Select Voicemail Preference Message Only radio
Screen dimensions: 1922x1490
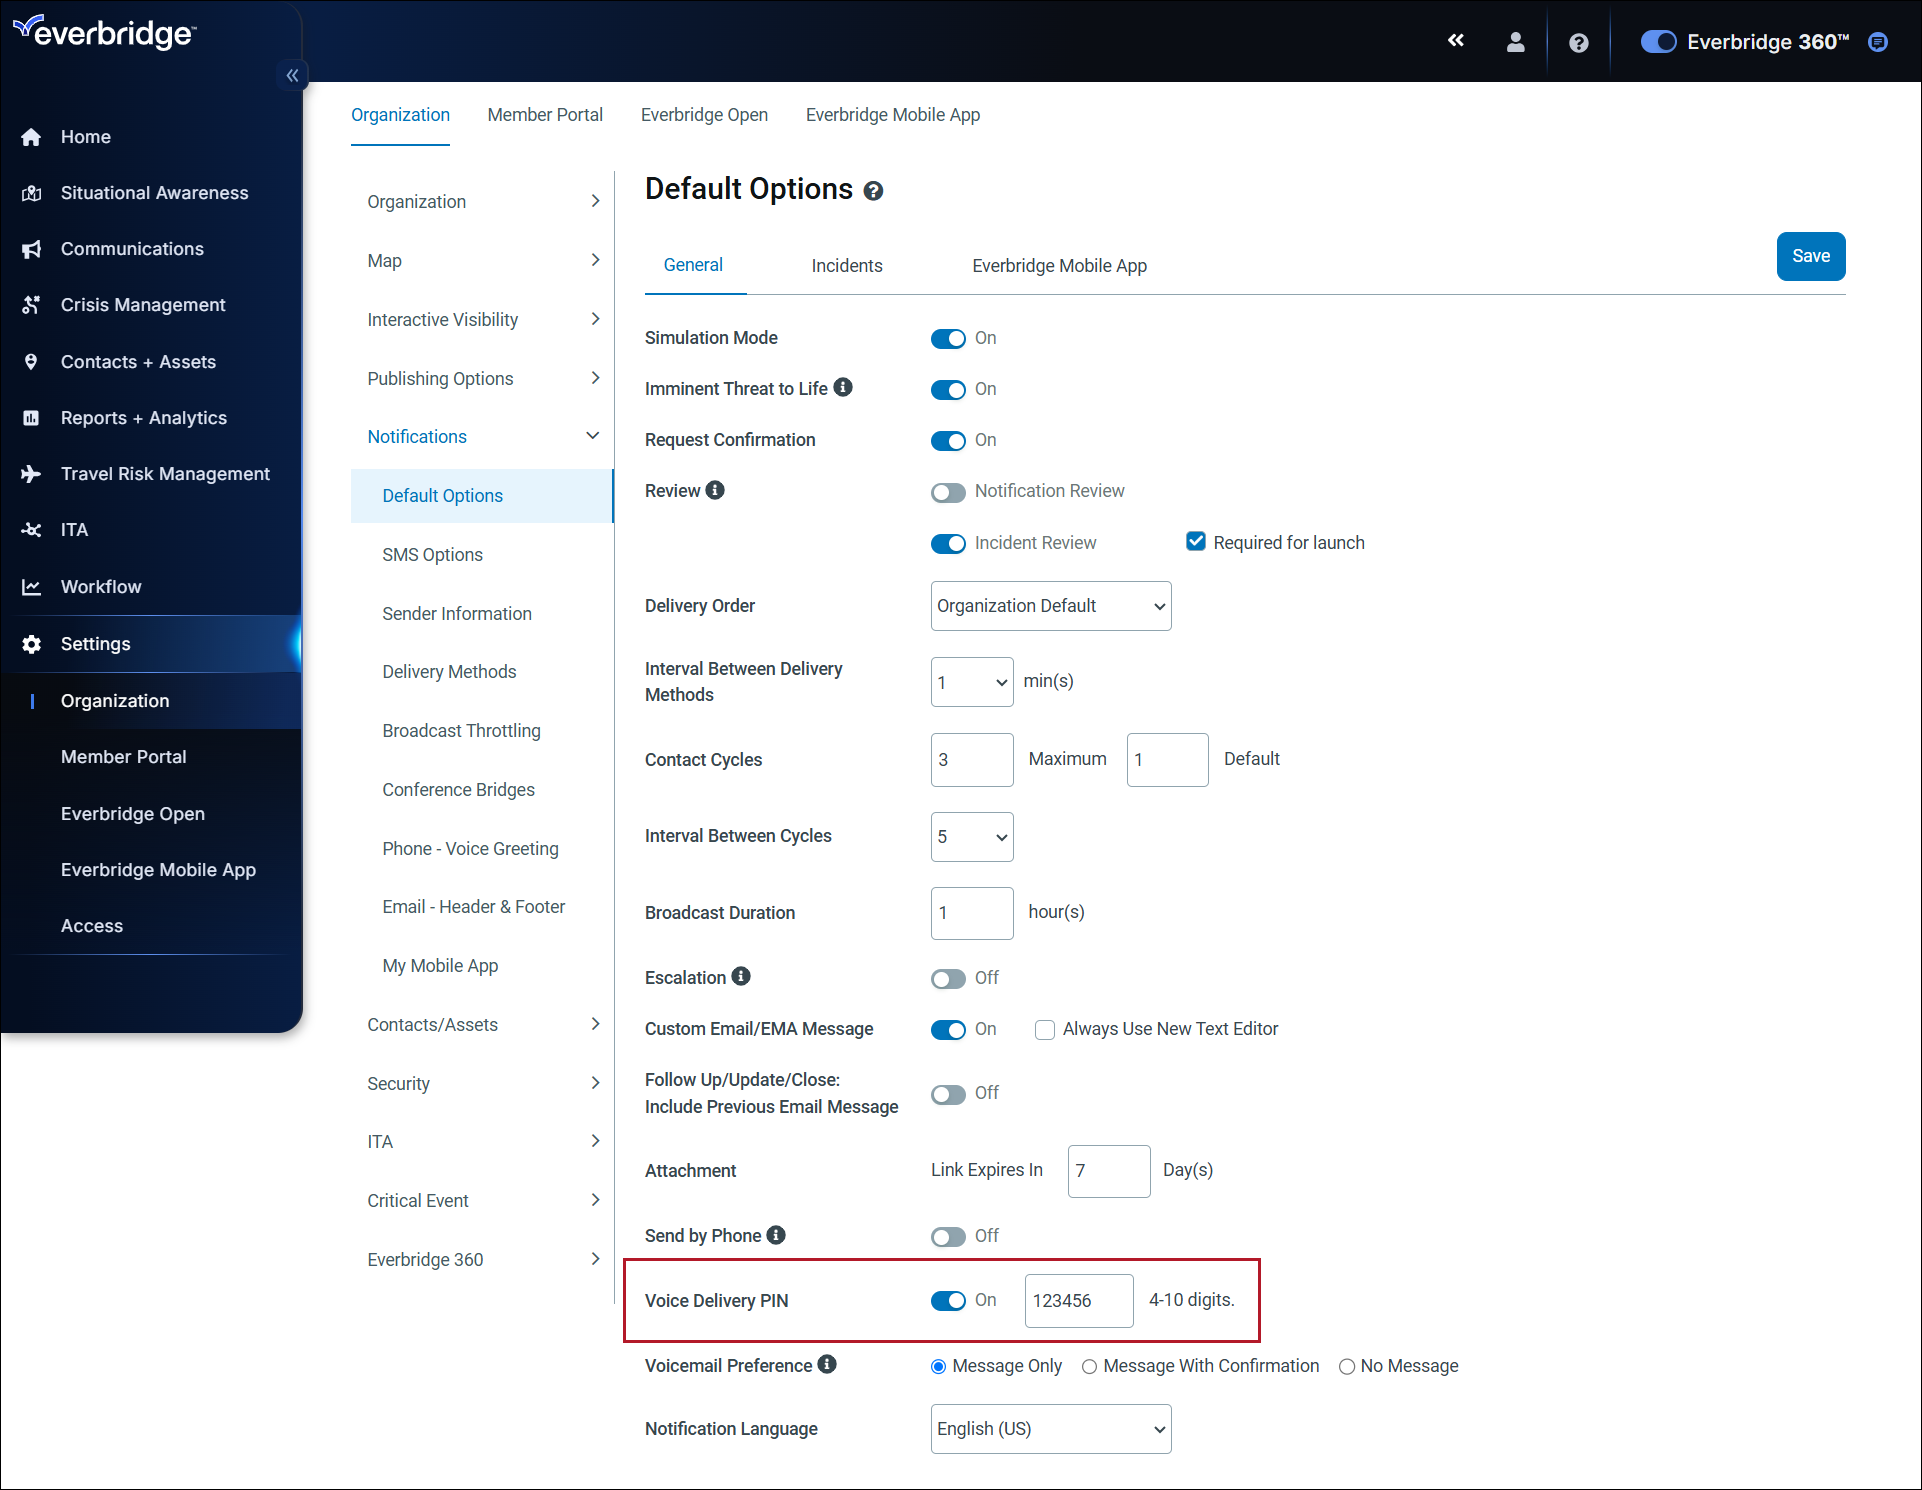click(938, 1367)
